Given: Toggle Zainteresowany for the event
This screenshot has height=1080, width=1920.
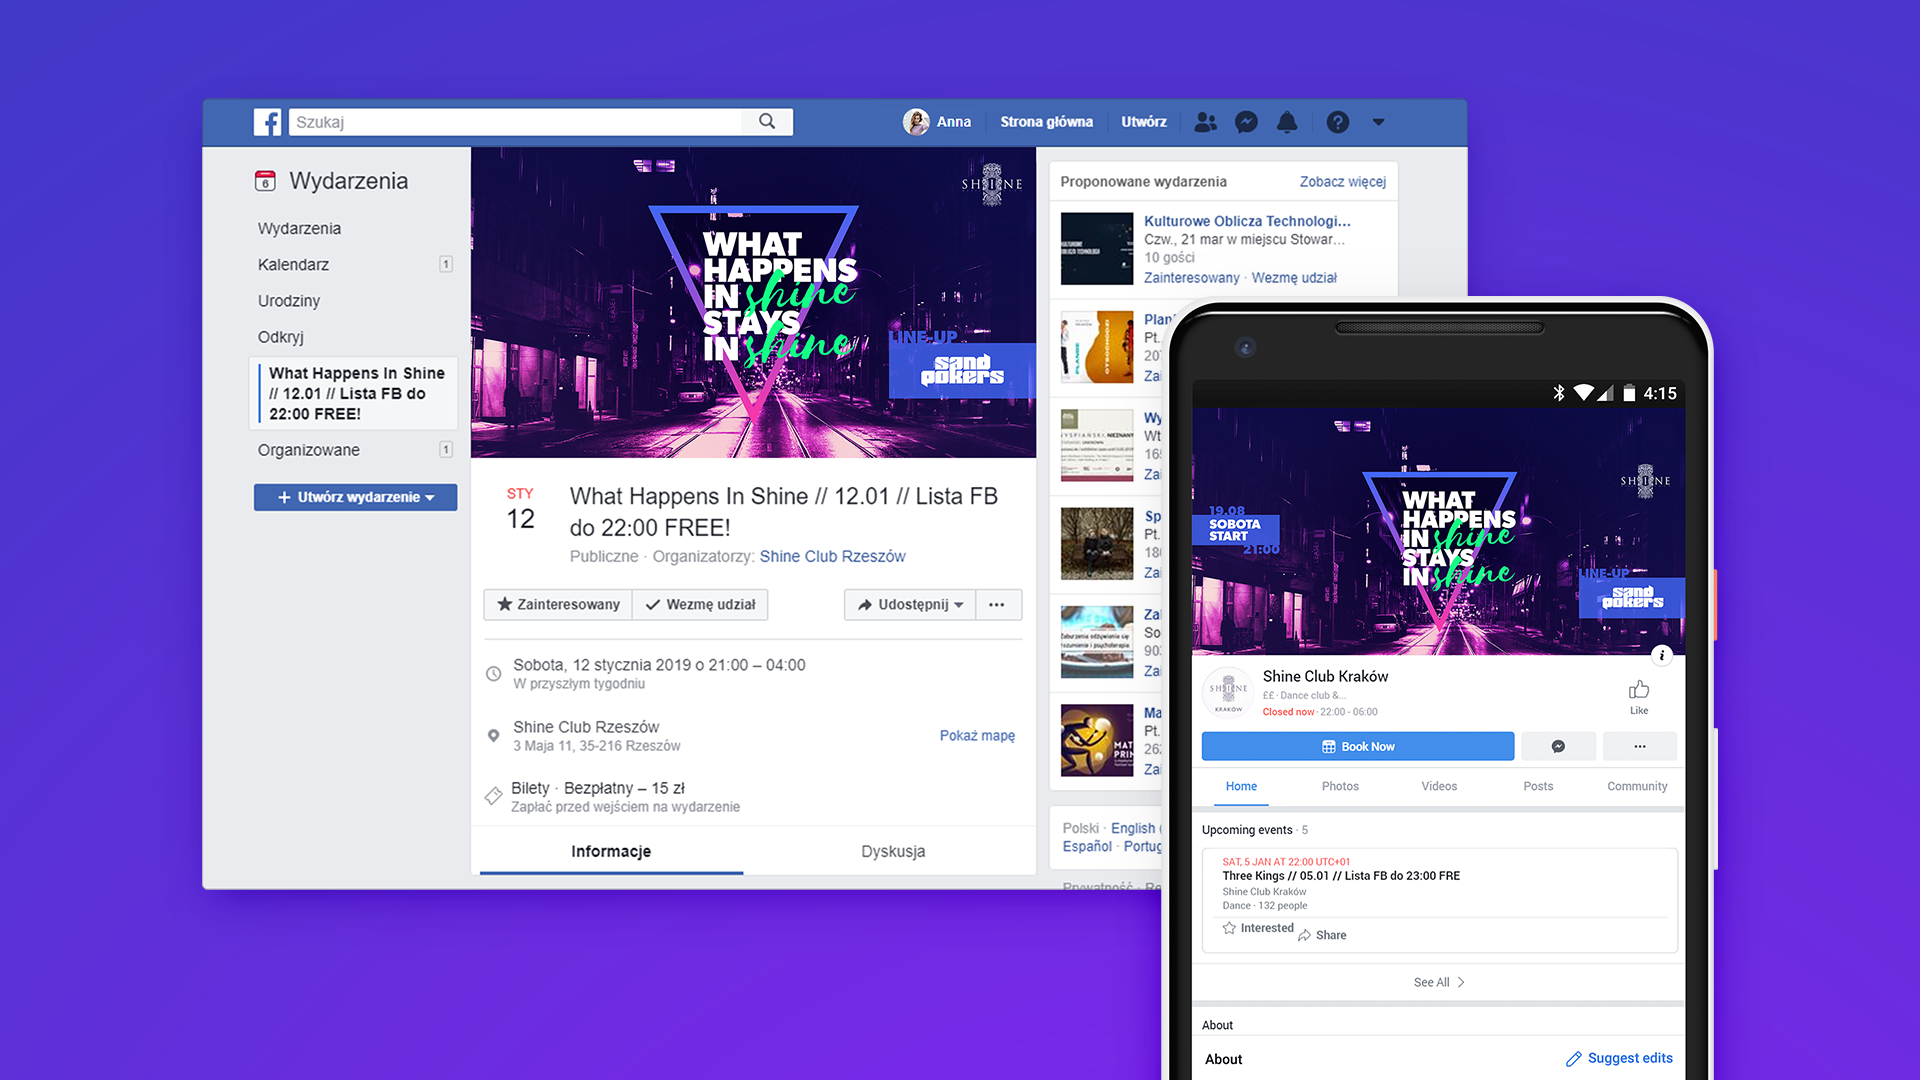Looking at the screenshot, I should 558,605.
